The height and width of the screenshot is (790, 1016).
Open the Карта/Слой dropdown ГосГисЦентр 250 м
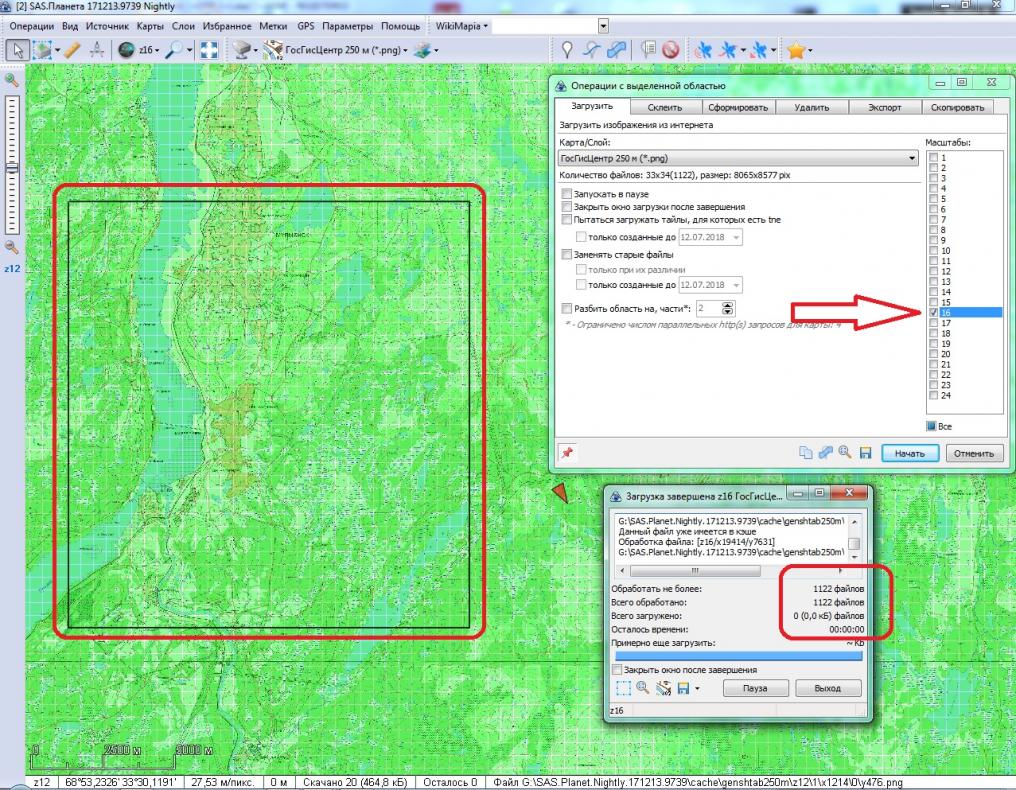tap(738, 158)
